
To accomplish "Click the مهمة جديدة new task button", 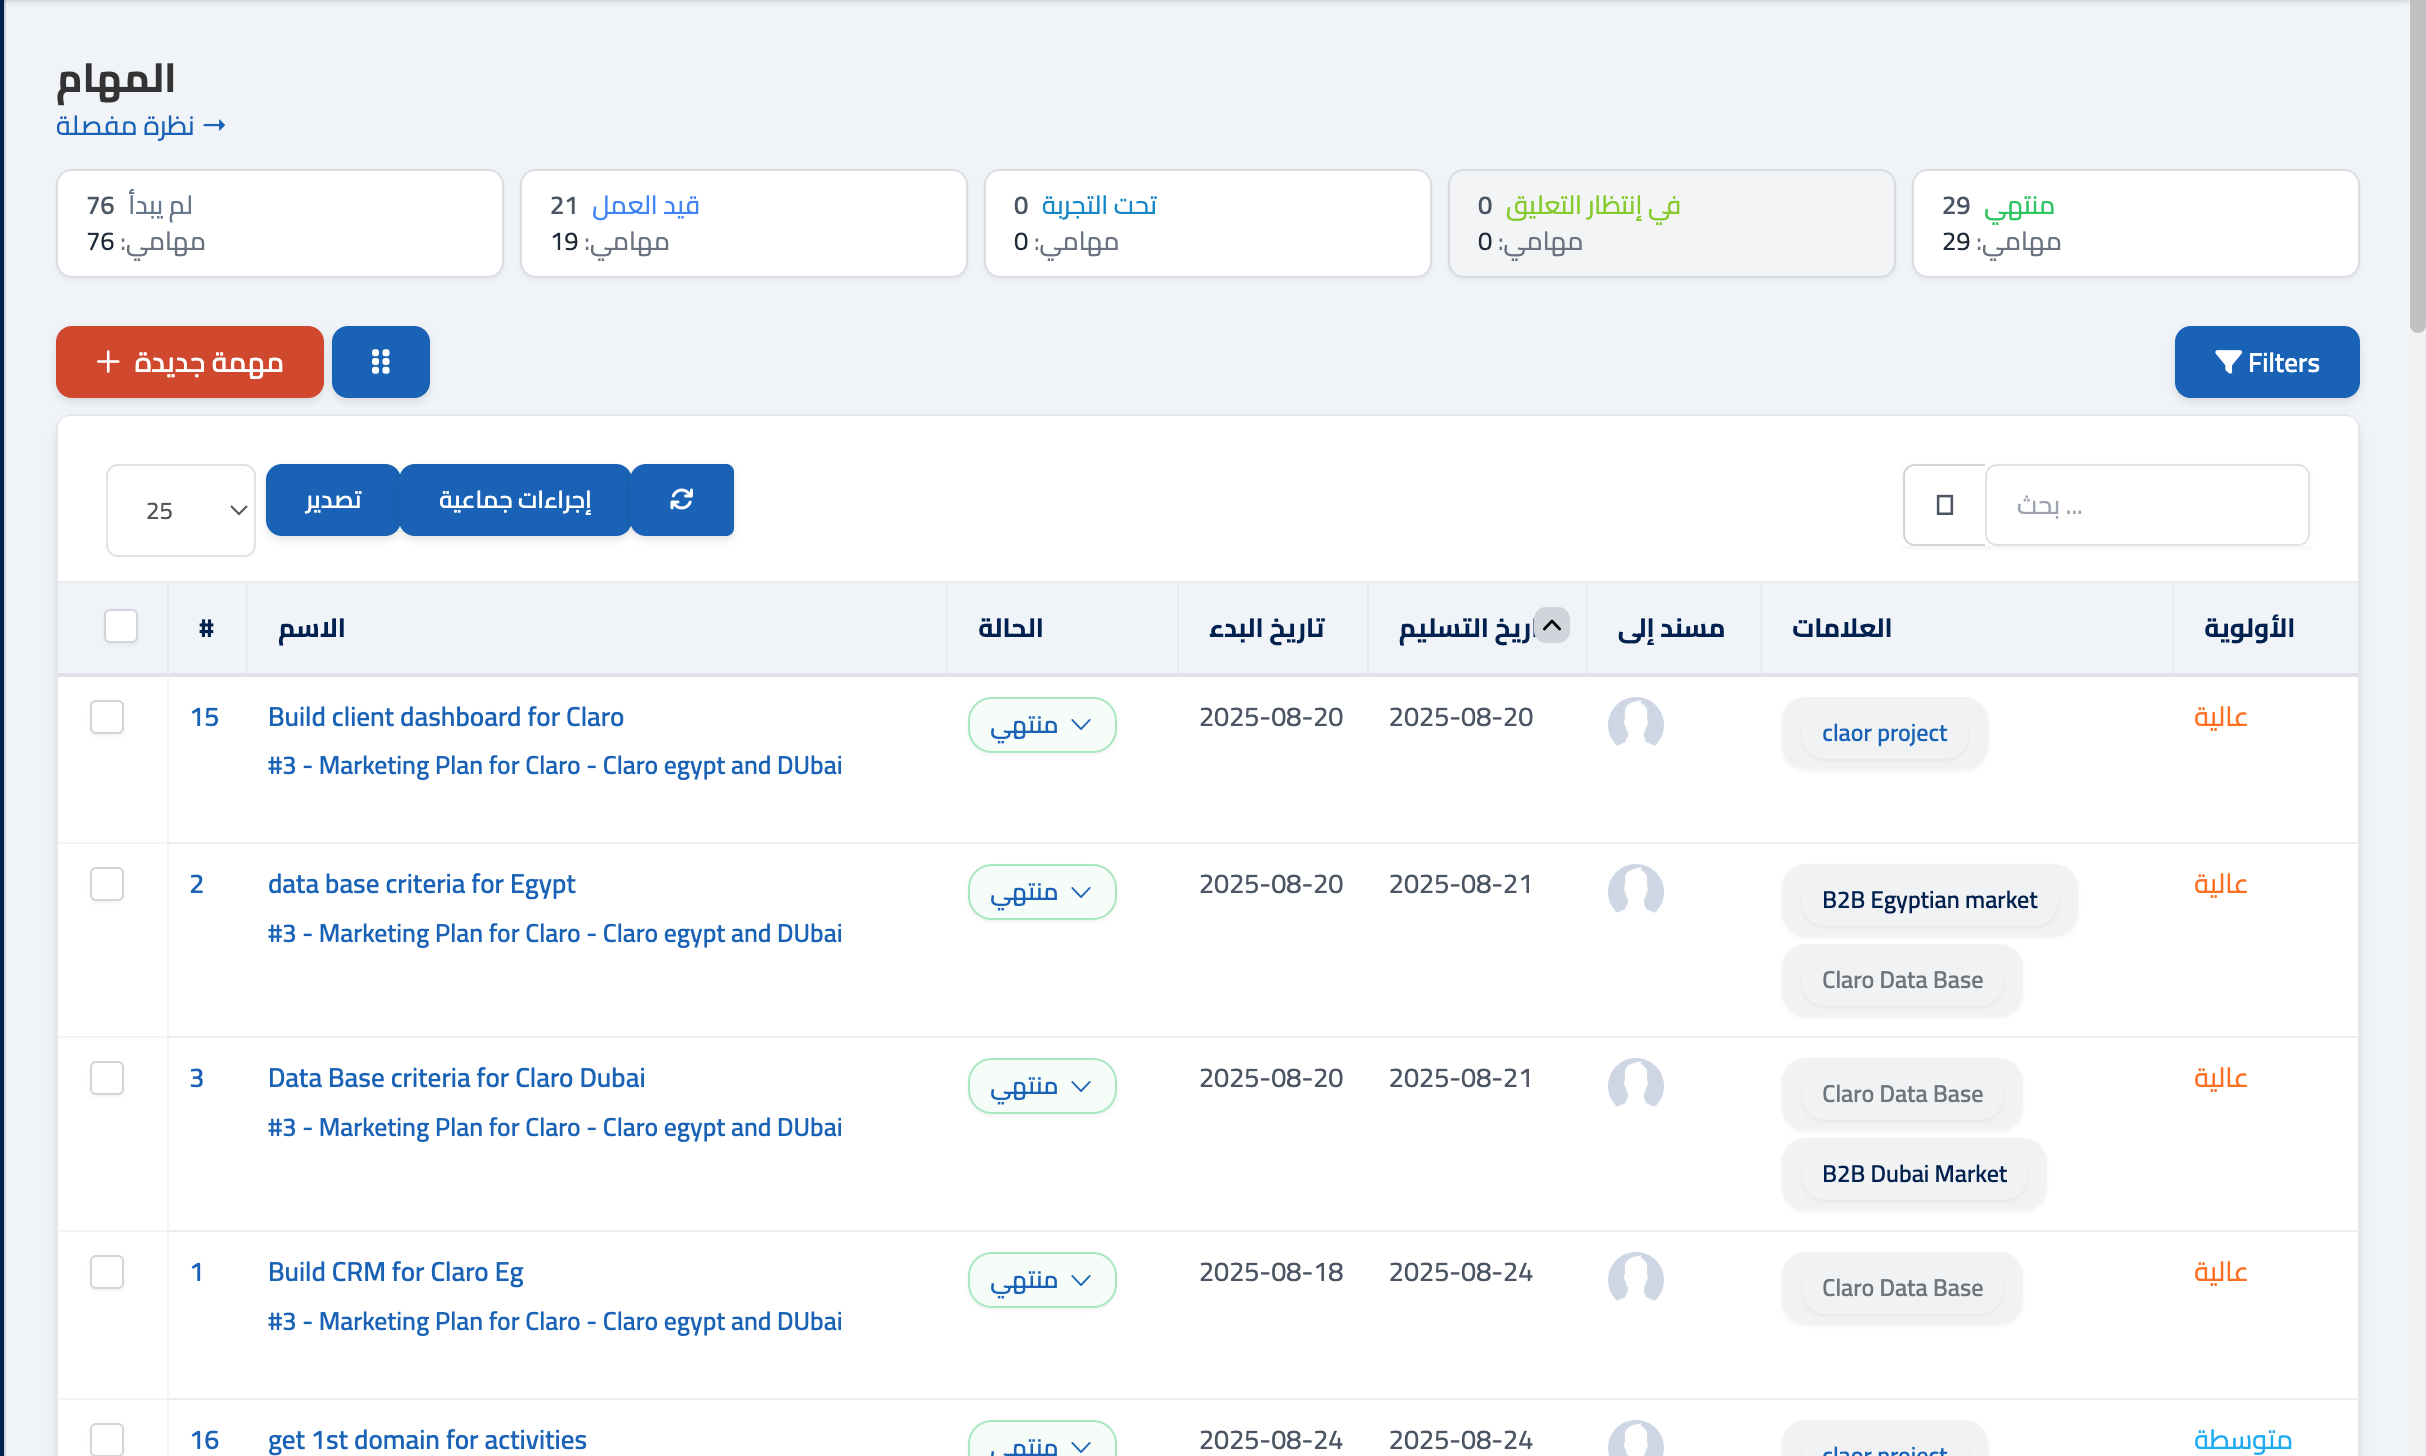I will click(x=190, y=362).
